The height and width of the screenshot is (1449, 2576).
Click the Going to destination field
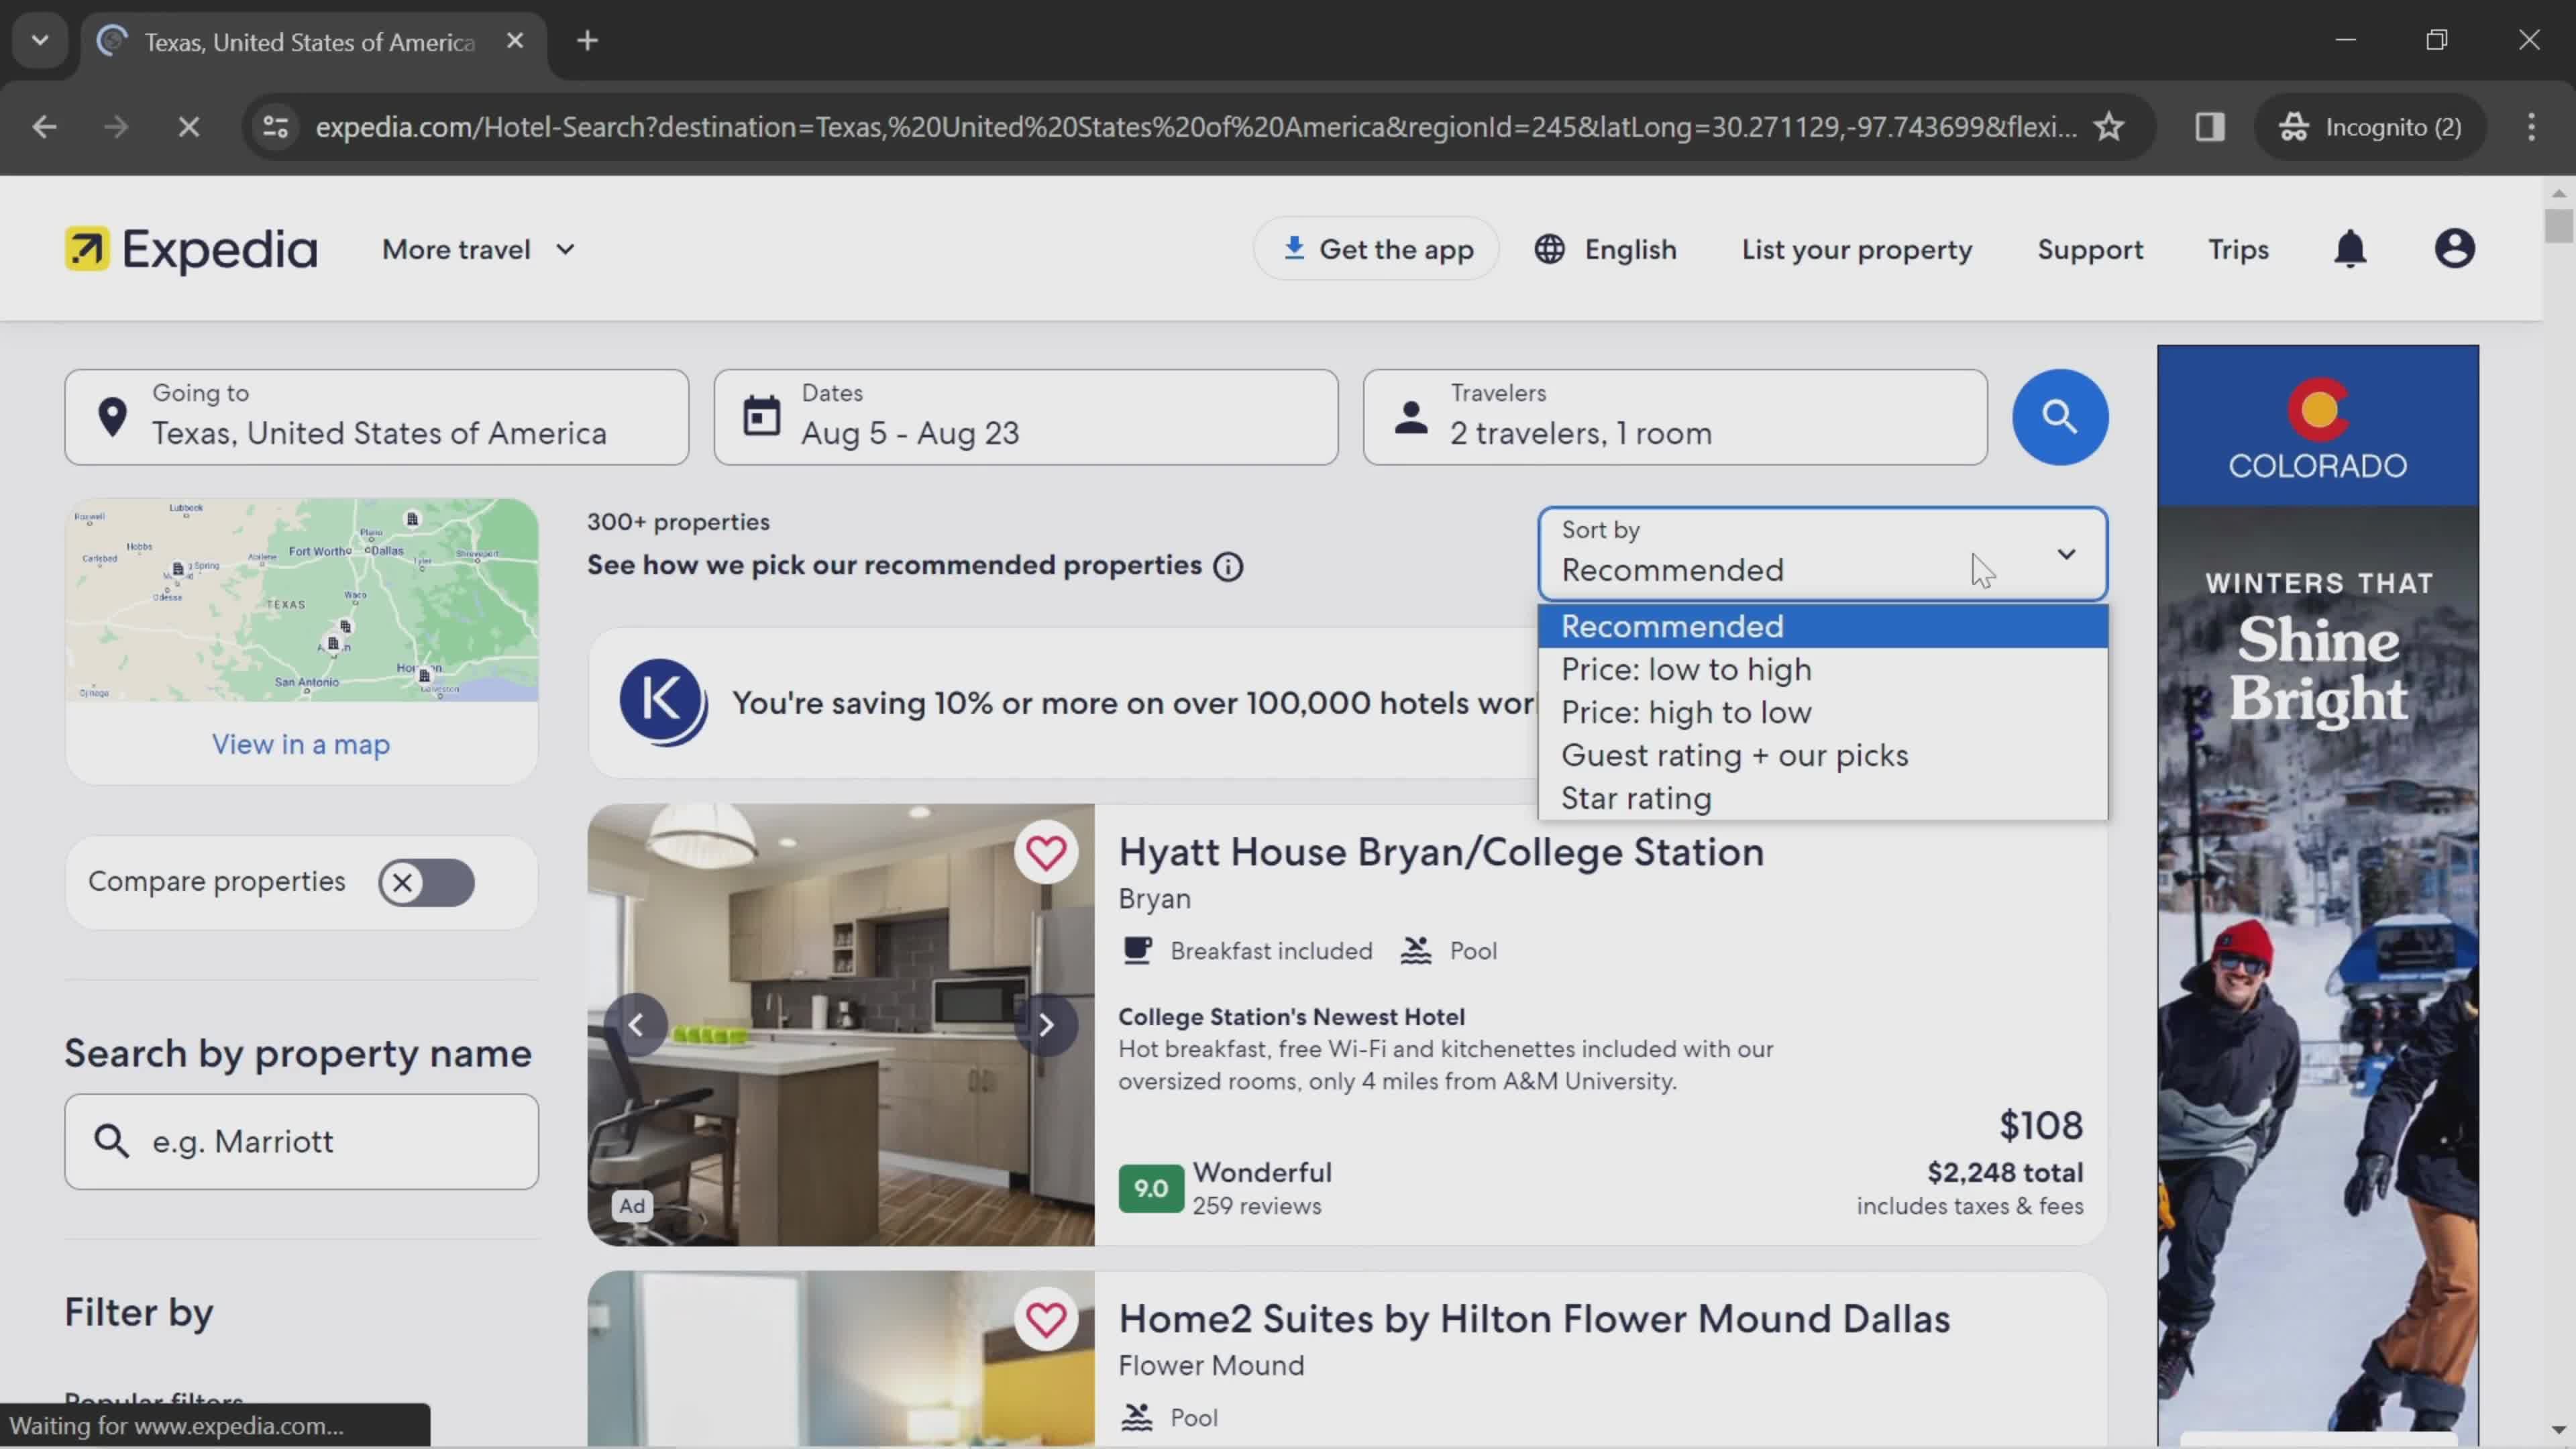point(377,417)
